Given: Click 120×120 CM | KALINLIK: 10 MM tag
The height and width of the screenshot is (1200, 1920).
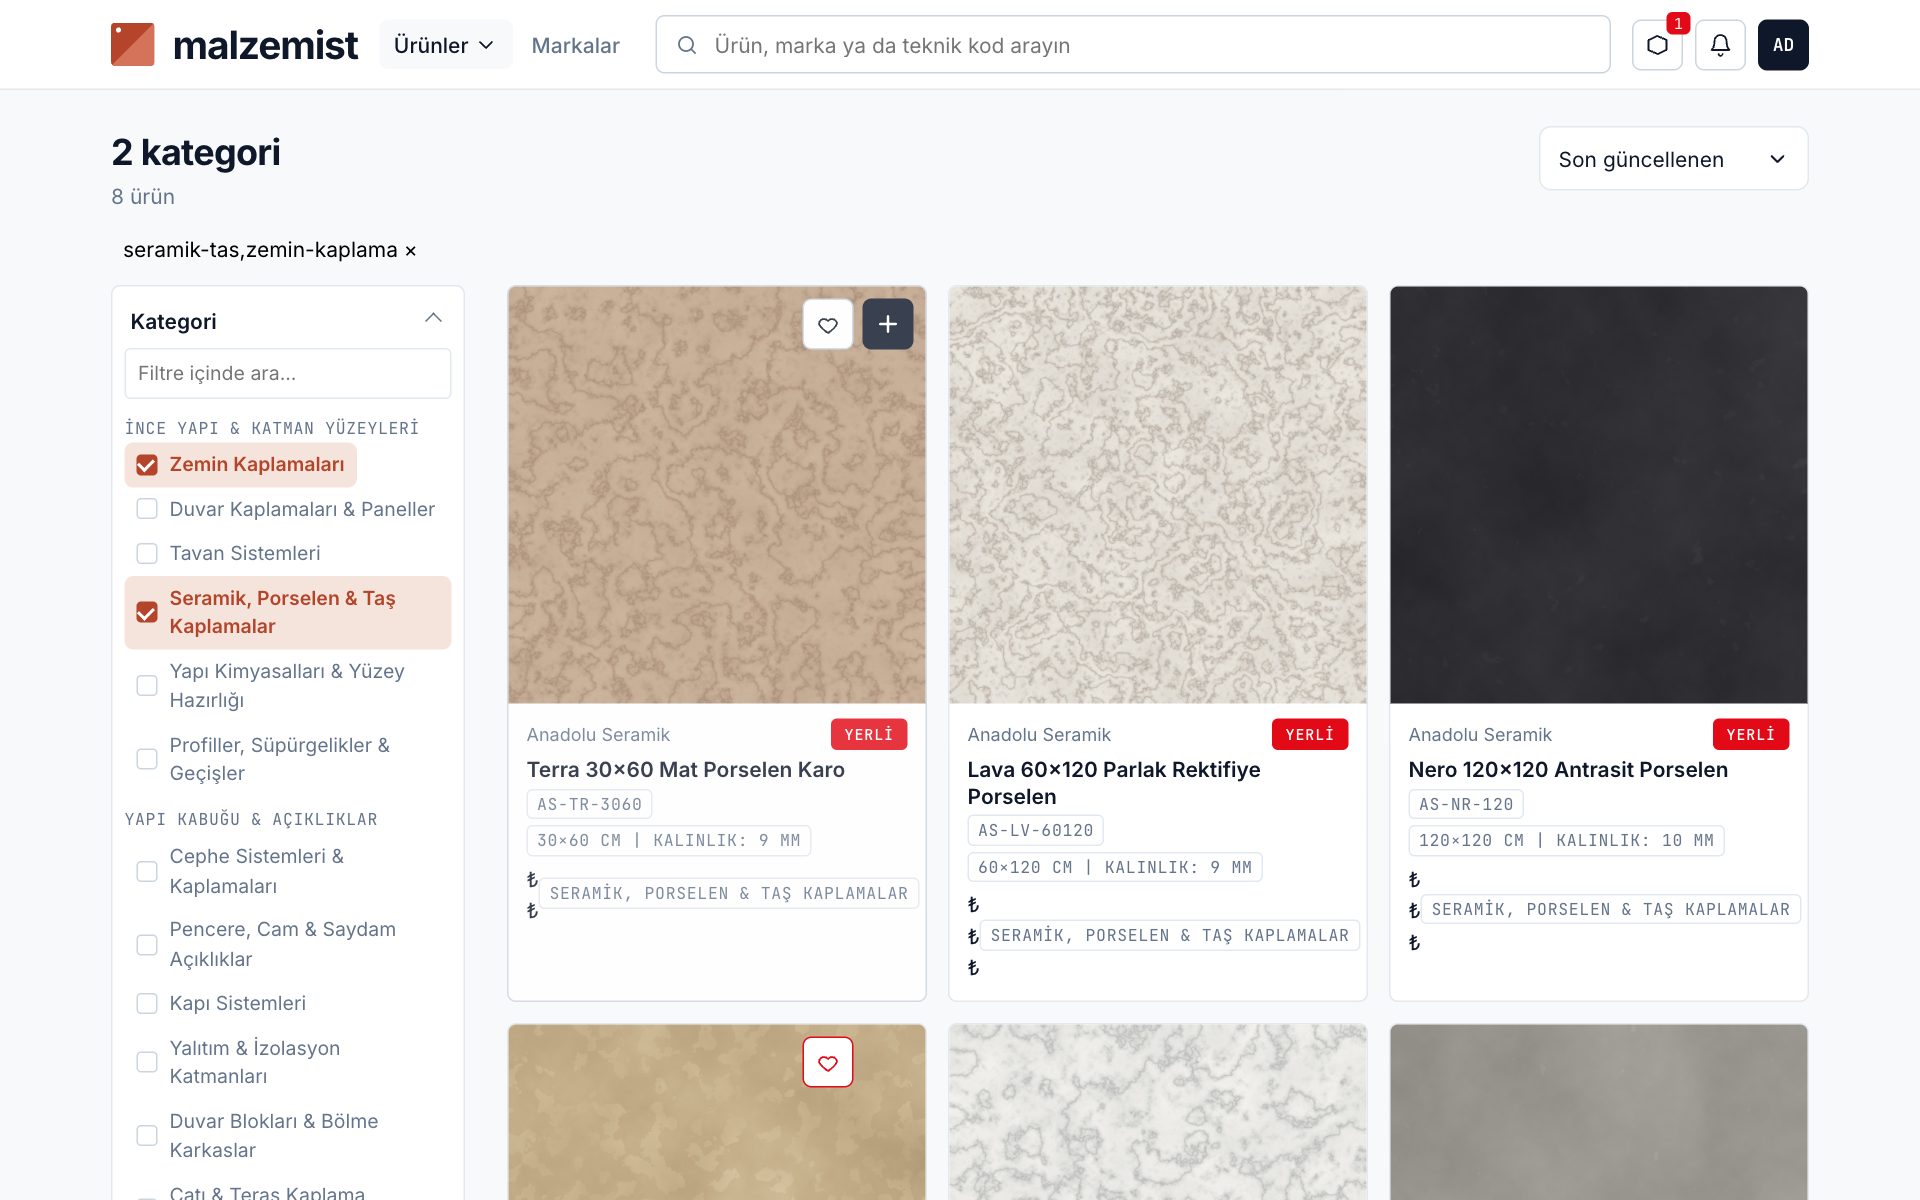Looking at the screenshot, I should coord(1566,840).
